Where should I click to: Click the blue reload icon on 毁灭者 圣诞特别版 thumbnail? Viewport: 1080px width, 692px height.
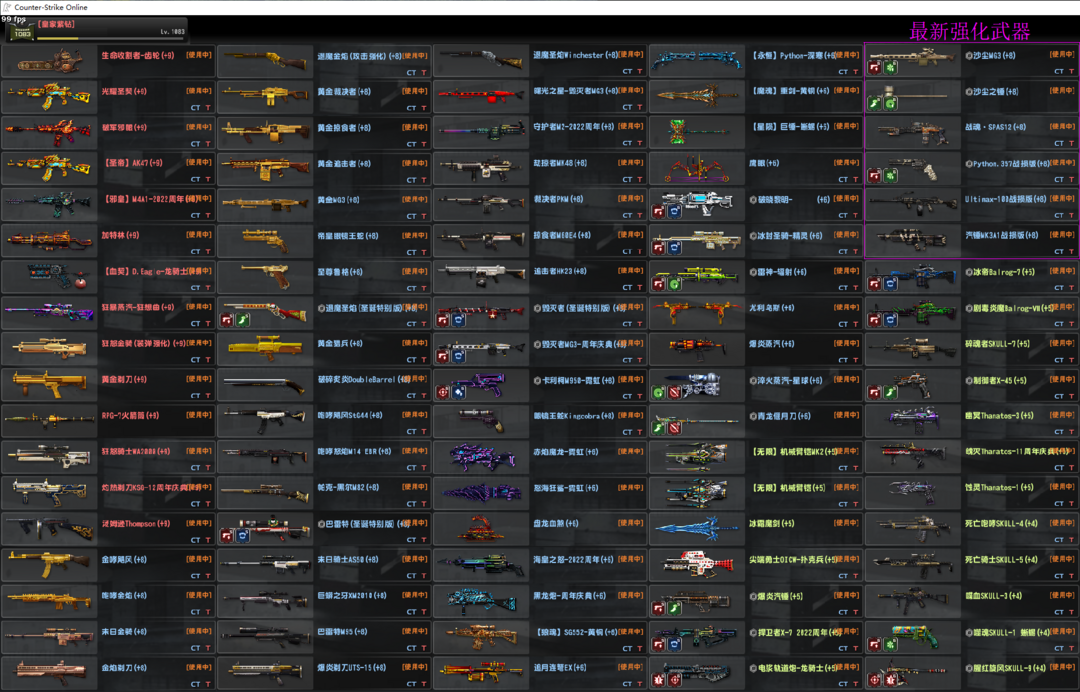[459, 320]
